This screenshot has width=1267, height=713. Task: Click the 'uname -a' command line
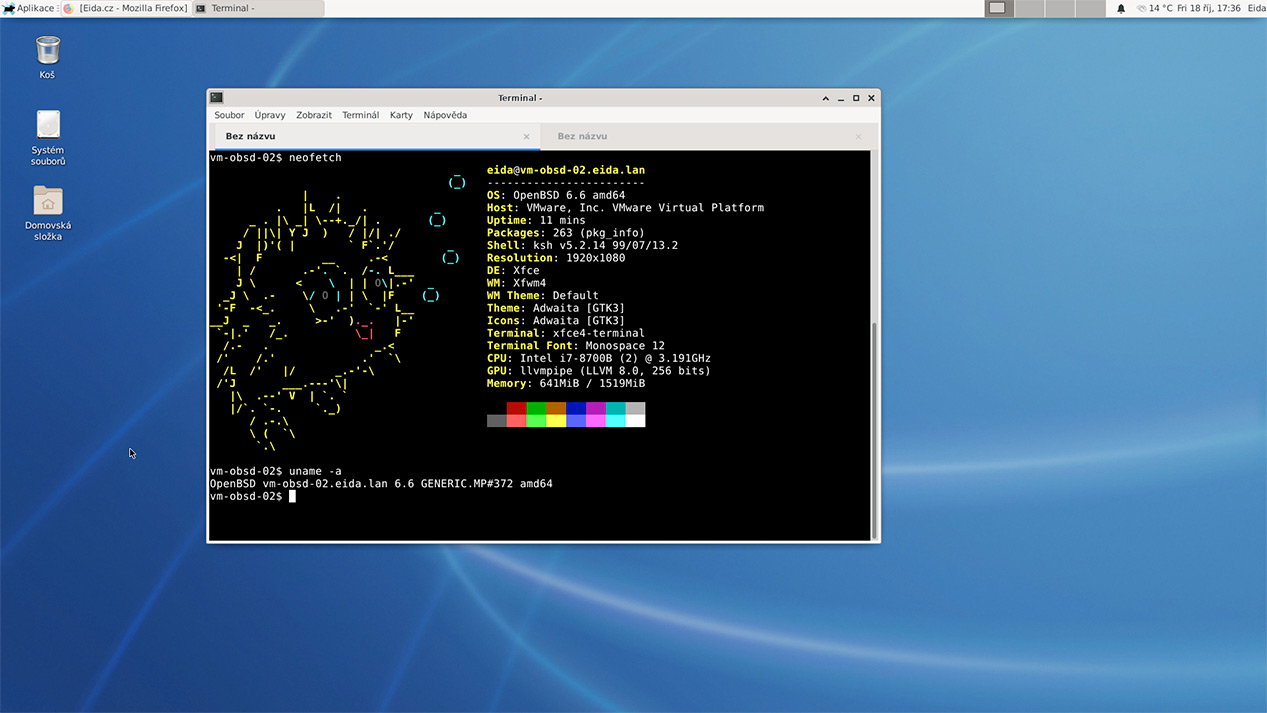tap(276, 471)
